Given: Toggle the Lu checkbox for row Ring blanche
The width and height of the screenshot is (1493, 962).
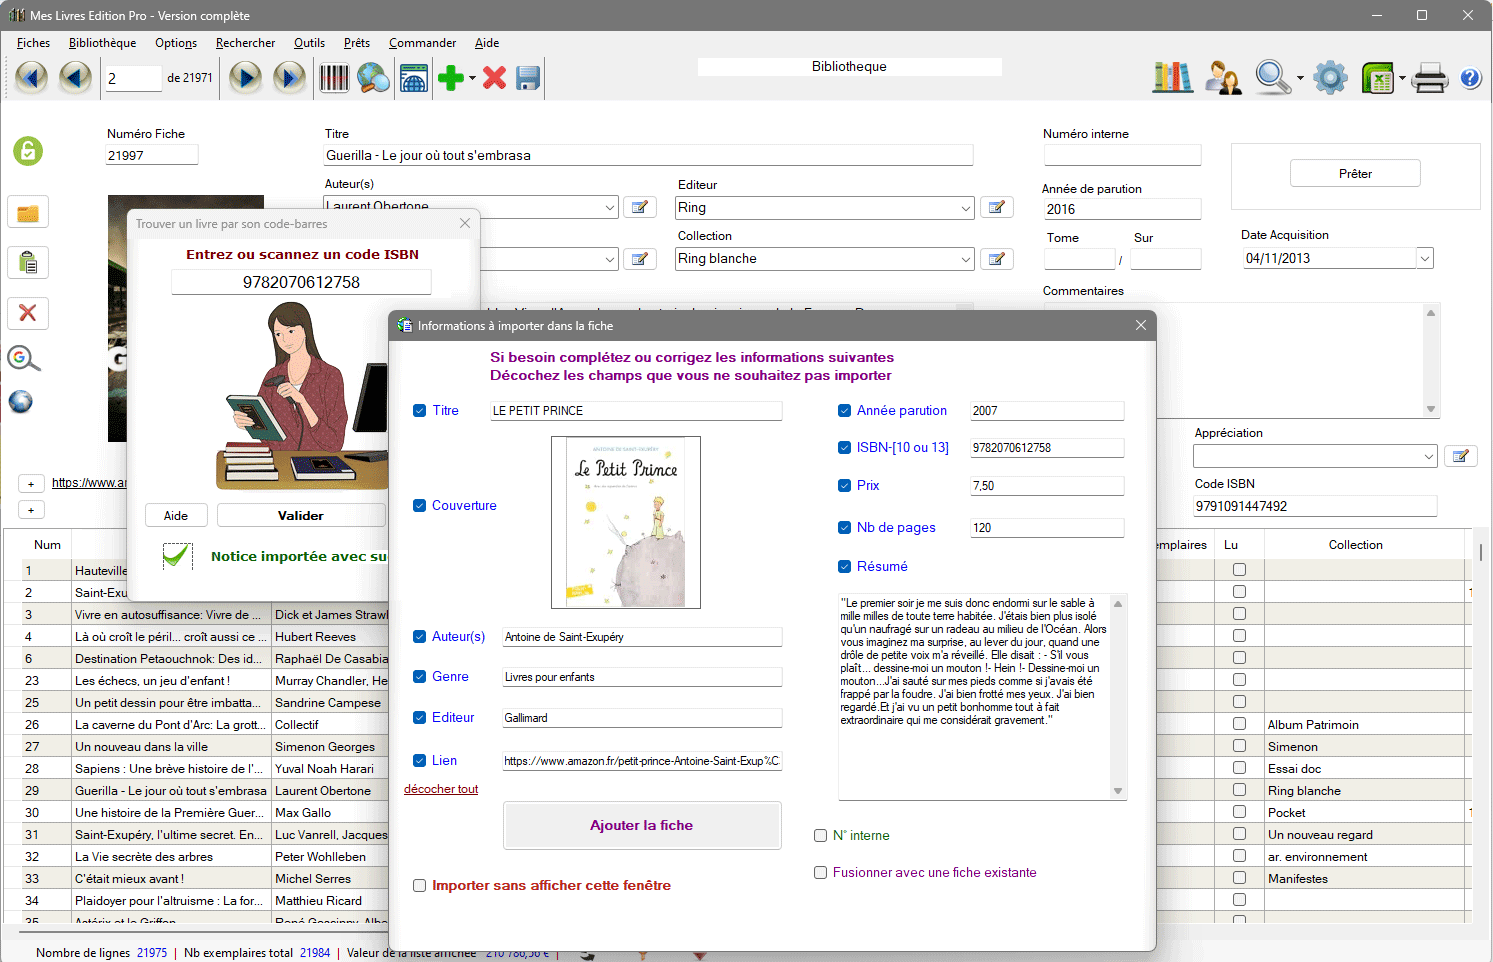Looking at the screenshot, I should (x=1240, y=790).
